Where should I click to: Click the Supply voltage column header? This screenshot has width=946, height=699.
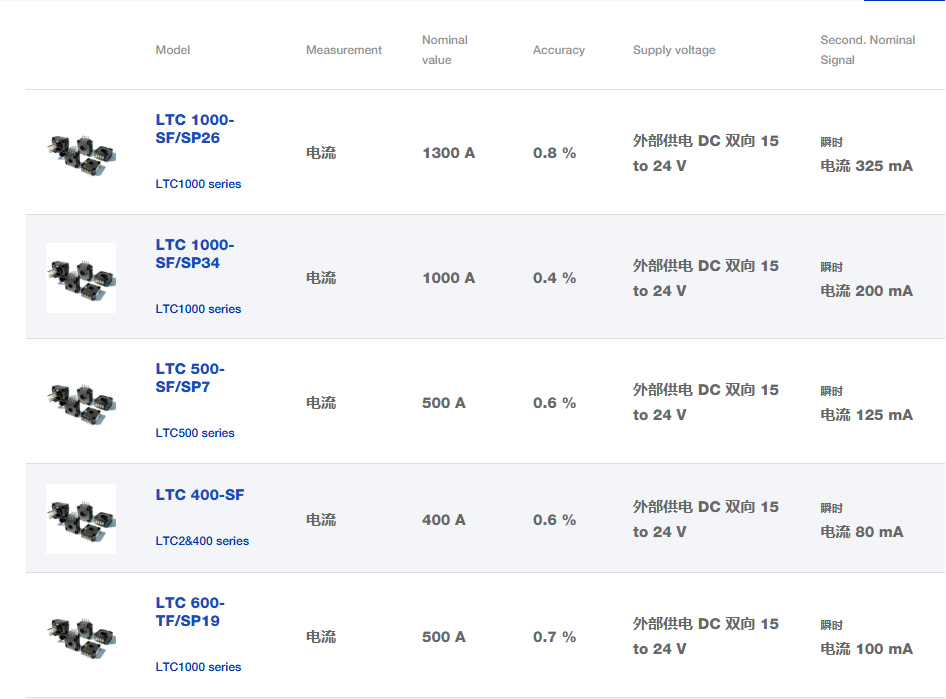(x=674, y=50)
